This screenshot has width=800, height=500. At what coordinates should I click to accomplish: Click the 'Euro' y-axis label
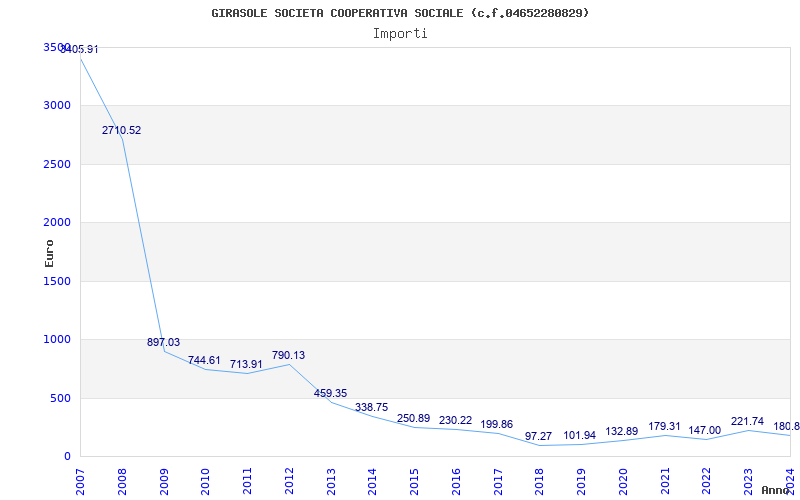pyautogui.click(x=49, y=253)
